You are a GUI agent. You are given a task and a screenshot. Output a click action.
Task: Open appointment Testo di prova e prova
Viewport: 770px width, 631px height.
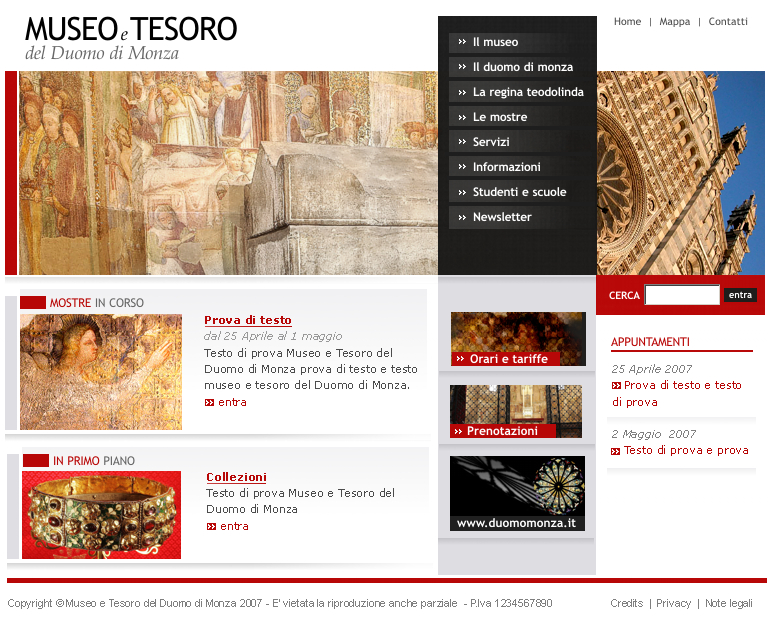coord(686,451)
